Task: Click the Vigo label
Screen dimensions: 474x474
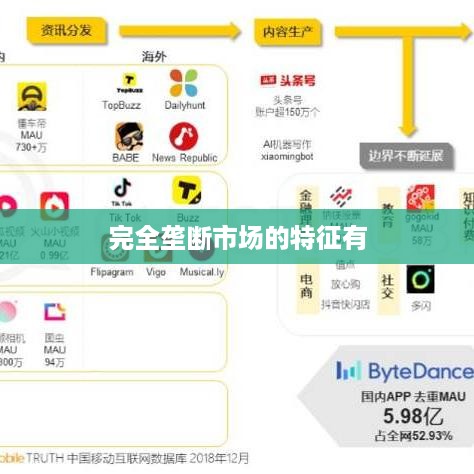Action: click(x=156, y=272)
